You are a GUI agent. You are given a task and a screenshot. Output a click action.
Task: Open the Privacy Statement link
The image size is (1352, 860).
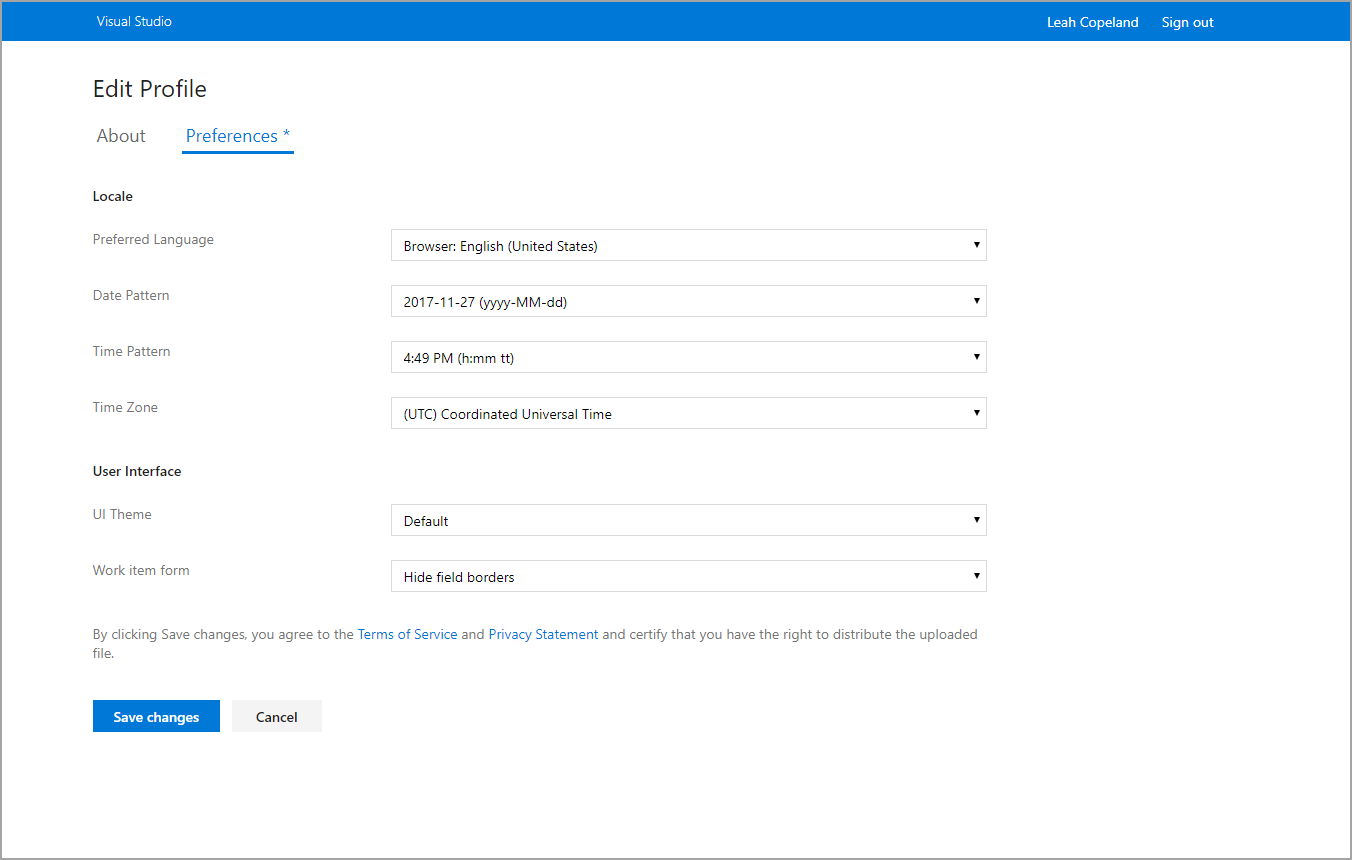(x=543, y=634)
